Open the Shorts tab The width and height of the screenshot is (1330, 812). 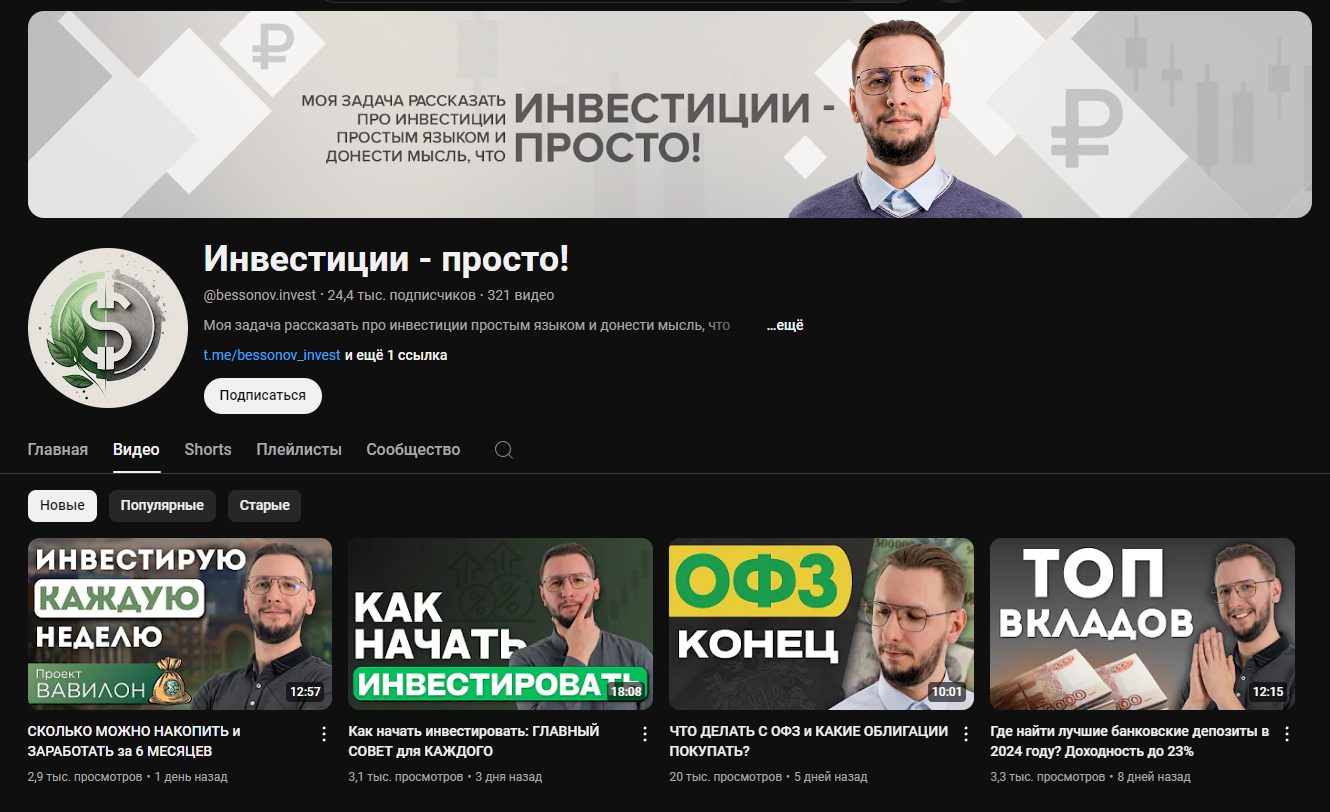coord(208,450)
